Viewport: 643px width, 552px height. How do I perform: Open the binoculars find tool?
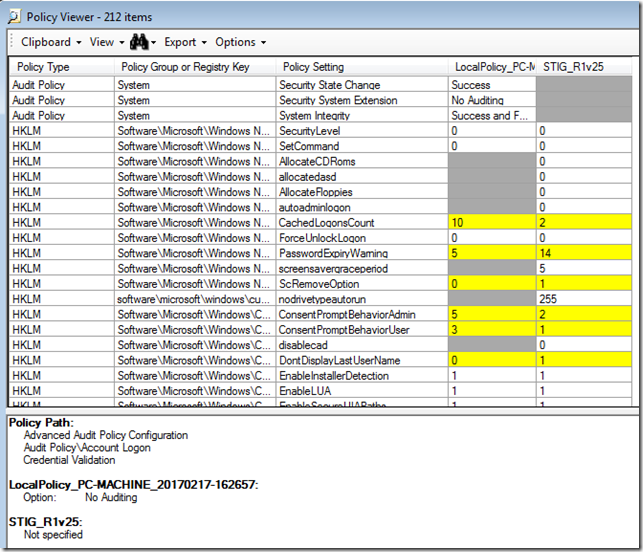click(139, 42)
